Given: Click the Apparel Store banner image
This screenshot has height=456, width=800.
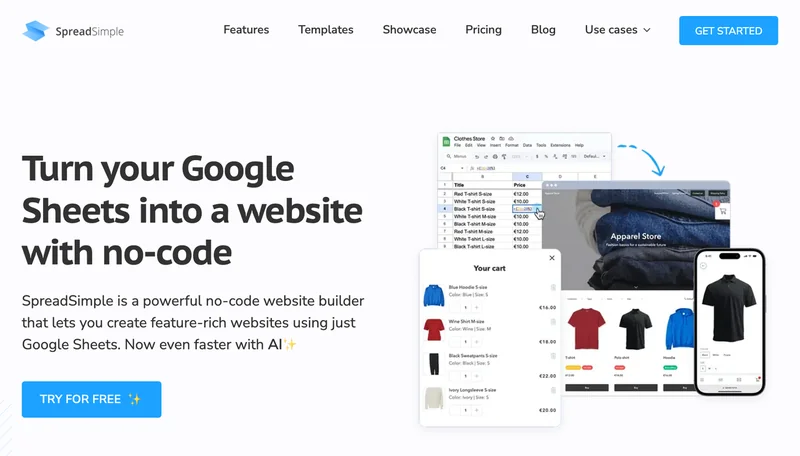Looking at the screenshot, I should click(x=636, y=237).
